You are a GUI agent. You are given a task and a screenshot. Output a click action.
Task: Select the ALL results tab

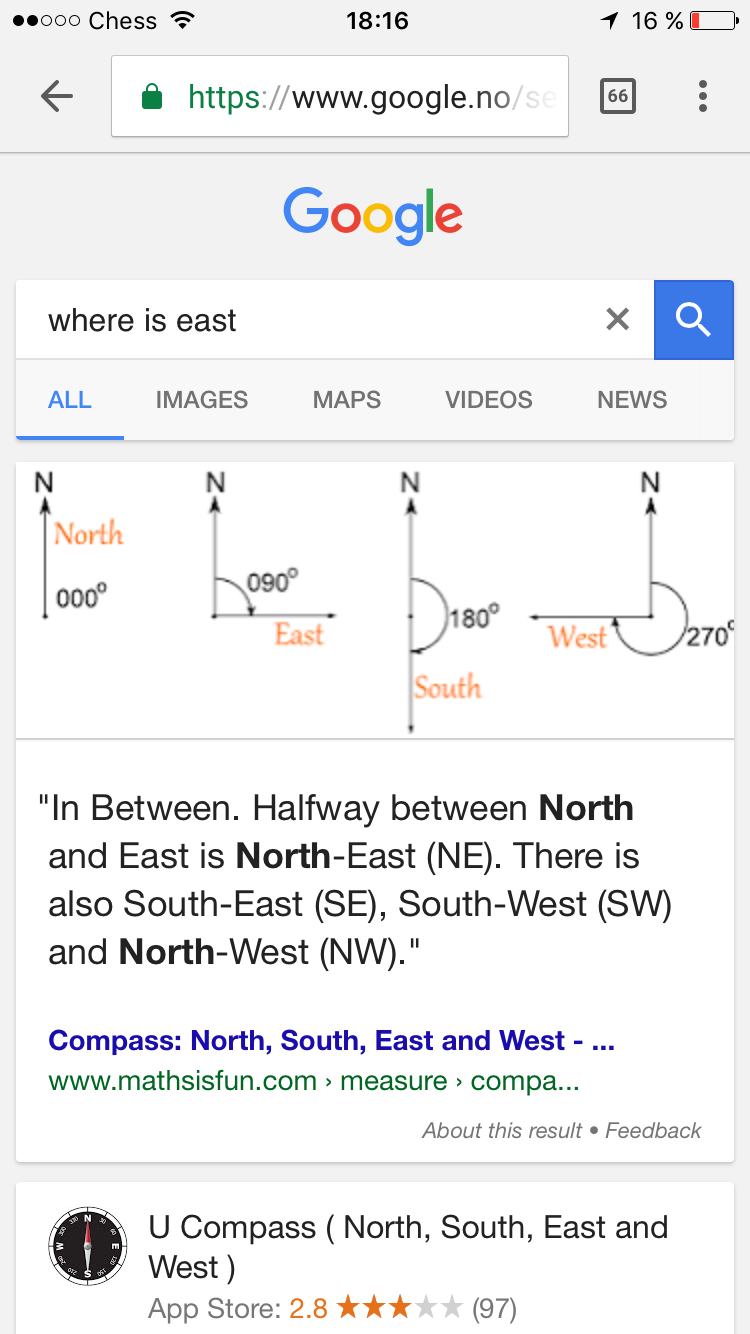pos(70,400)
